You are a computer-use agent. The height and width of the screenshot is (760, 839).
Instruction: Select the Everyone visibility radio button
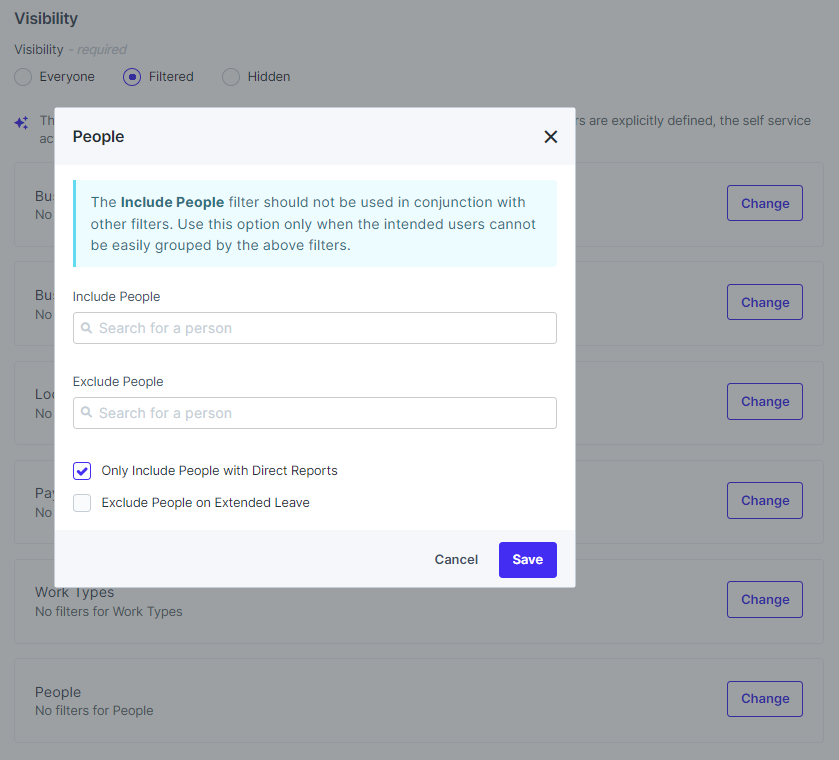23,77
